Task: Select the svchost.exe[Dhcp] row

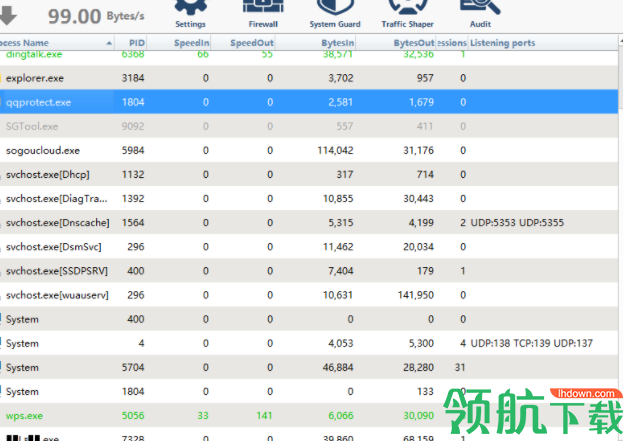Action: tap(309, 174)
